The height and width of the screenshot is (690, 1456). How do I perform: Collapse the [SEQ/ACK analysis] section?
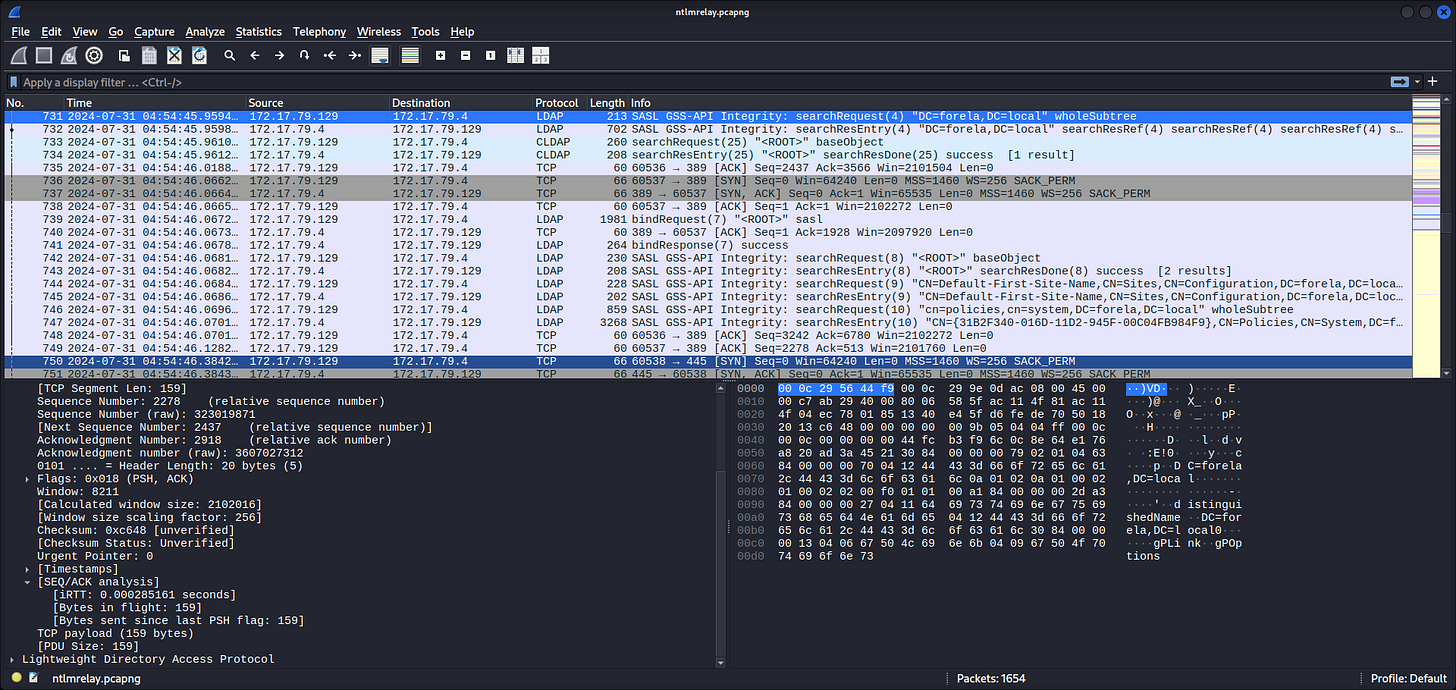point(28,582)
